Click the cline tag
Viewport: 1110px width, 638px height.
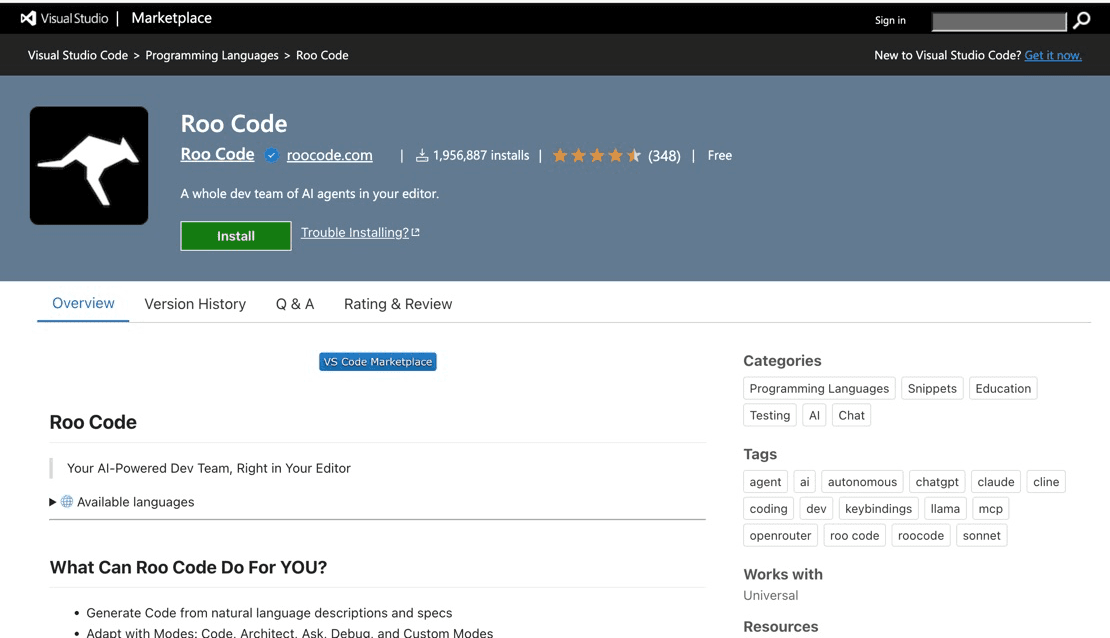[x=1046, y=482]
